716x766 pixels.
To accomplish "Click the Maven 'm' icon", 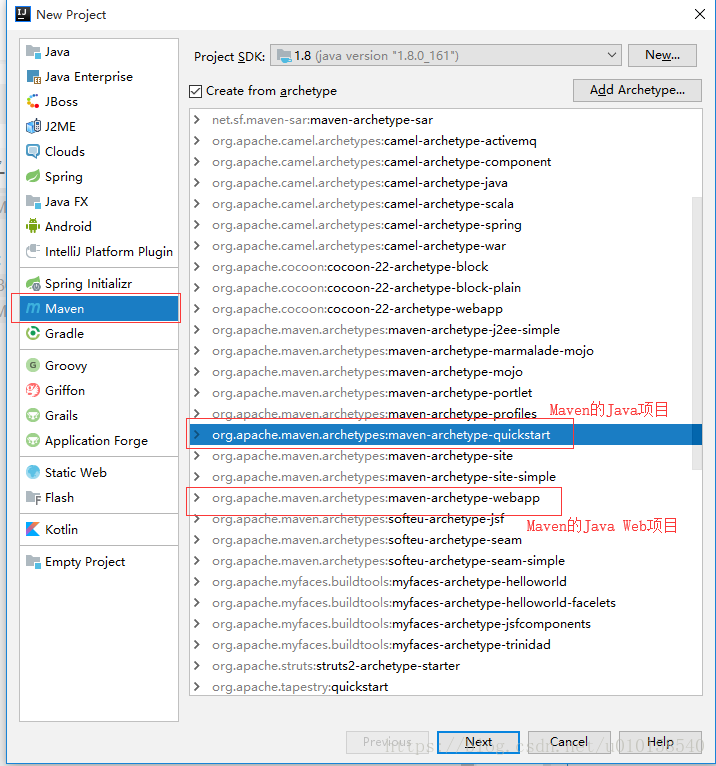I will coord(33,308).
